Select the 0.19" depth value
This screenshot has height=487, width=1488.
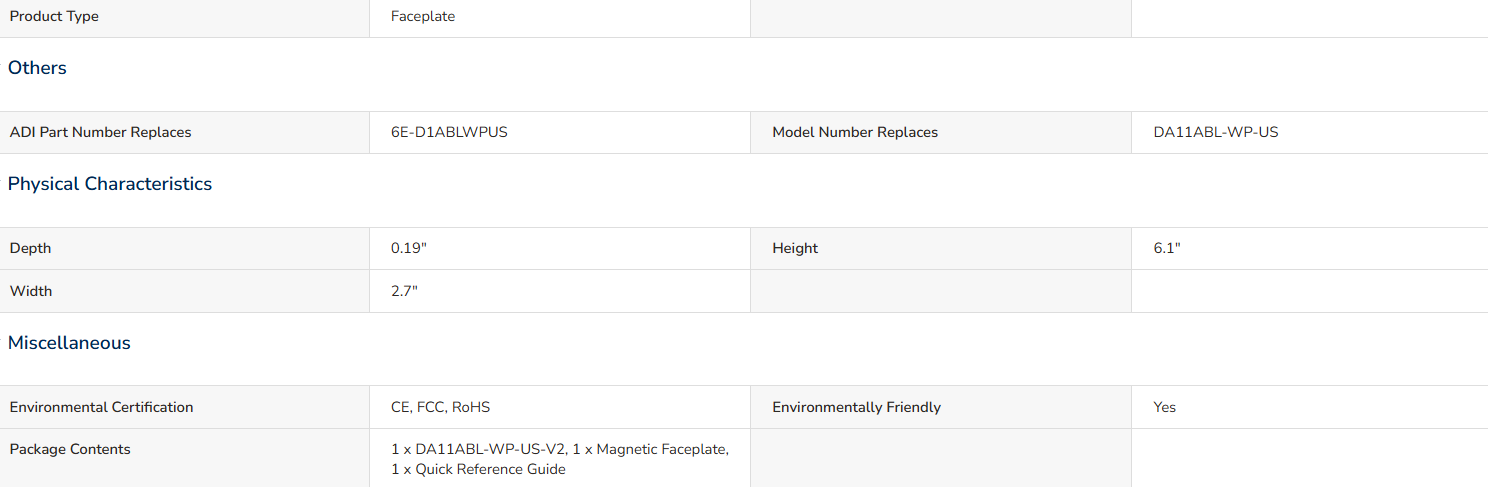[409, 248]
